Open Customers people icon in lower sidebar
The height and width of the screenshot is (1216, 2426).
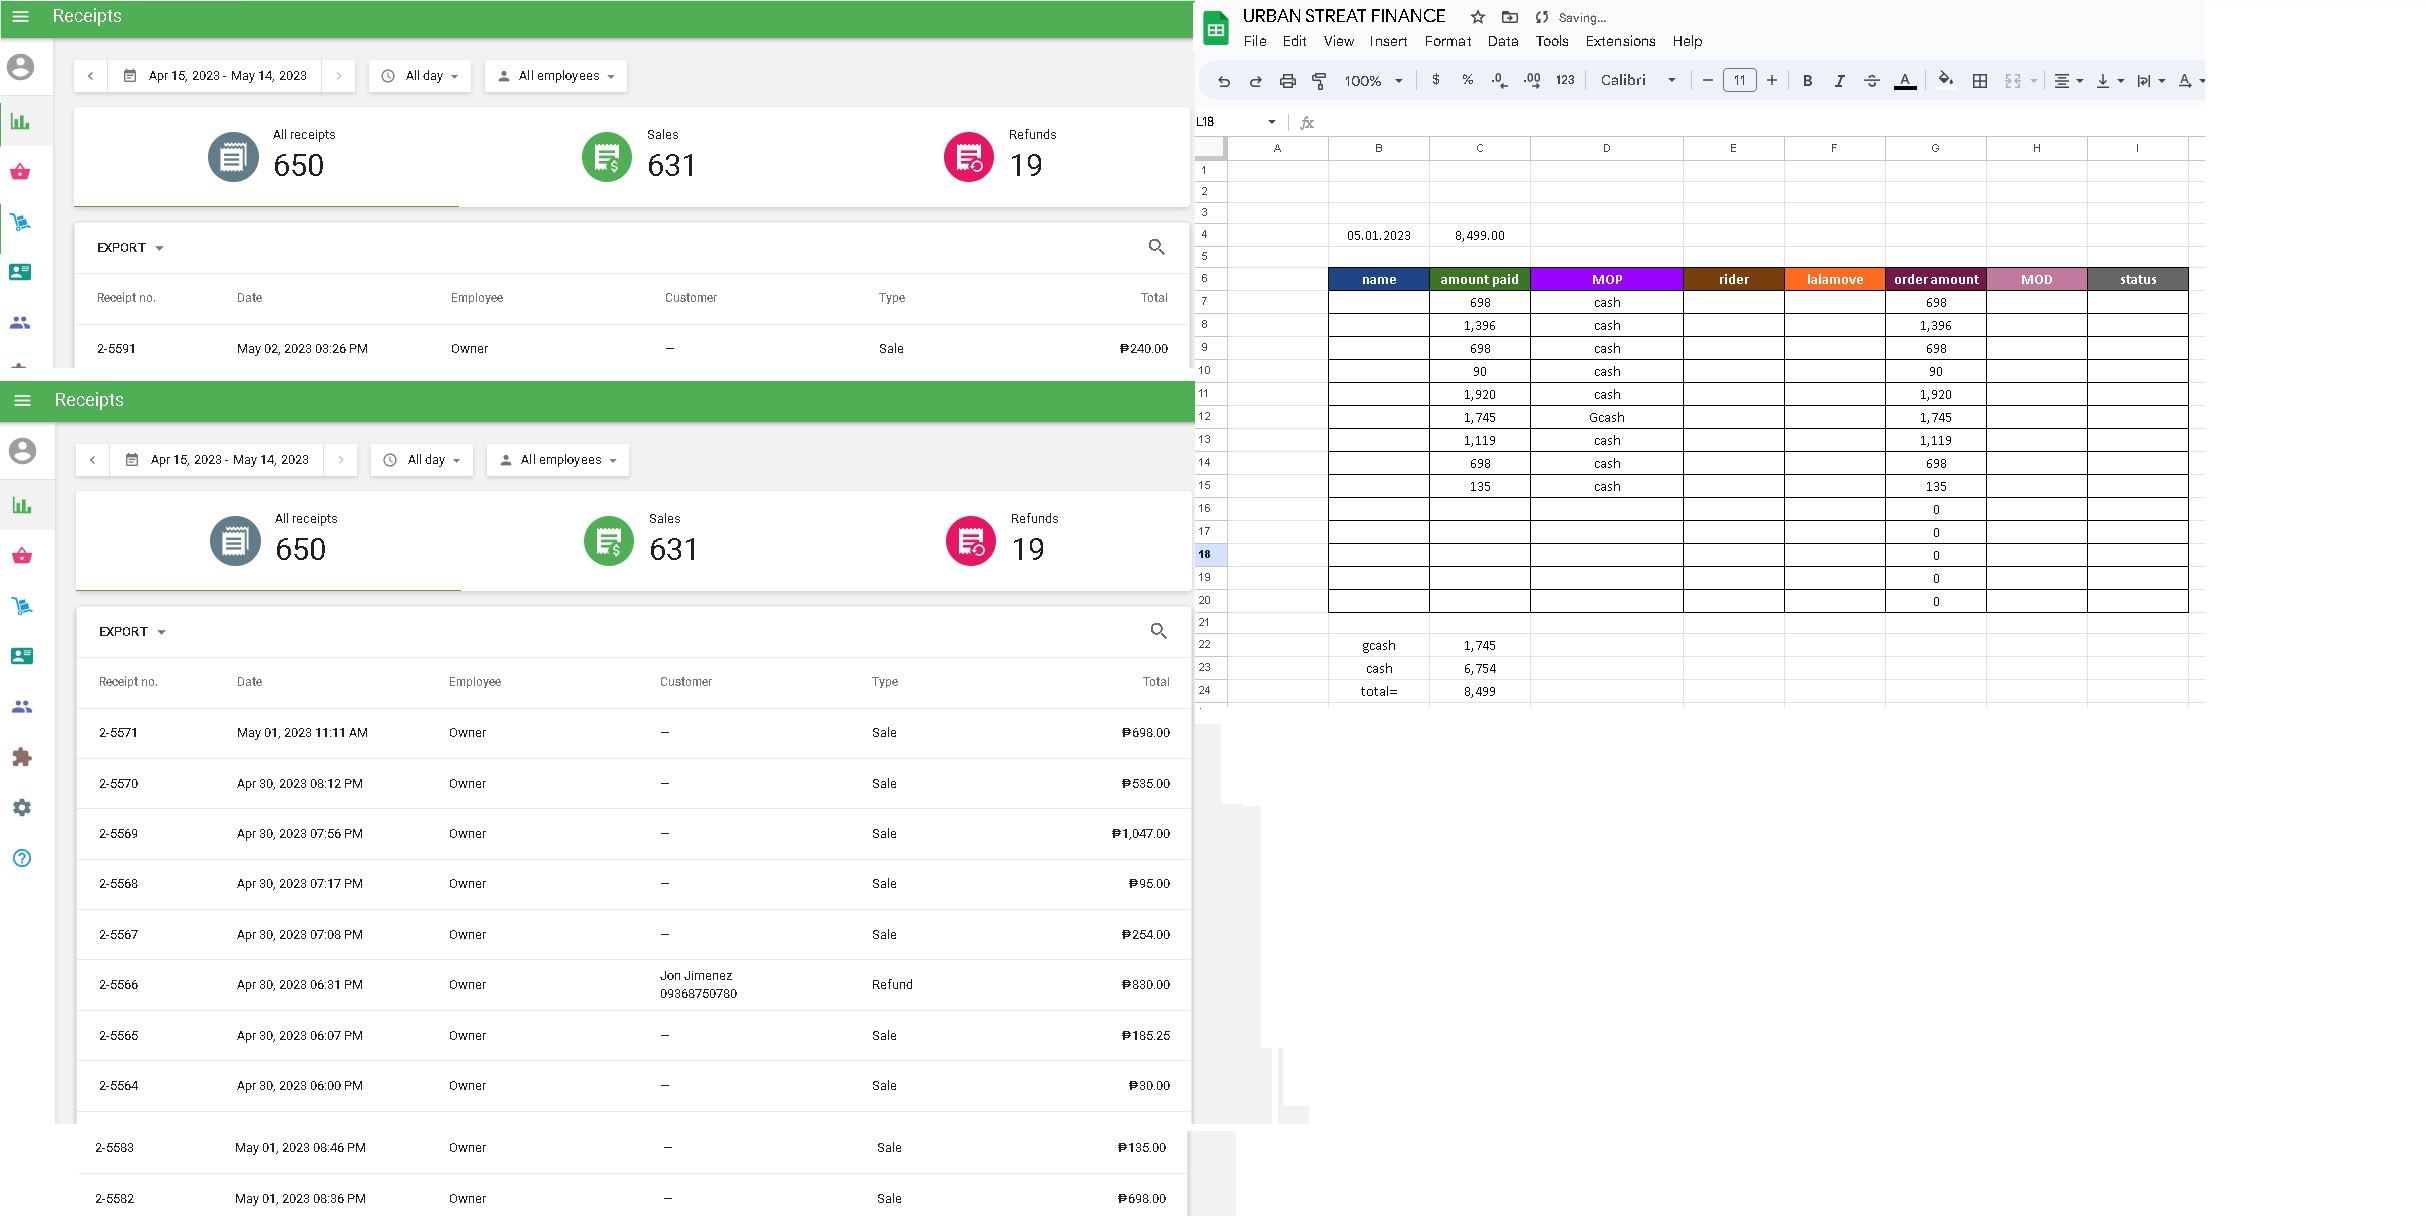(x=22, y=707)
